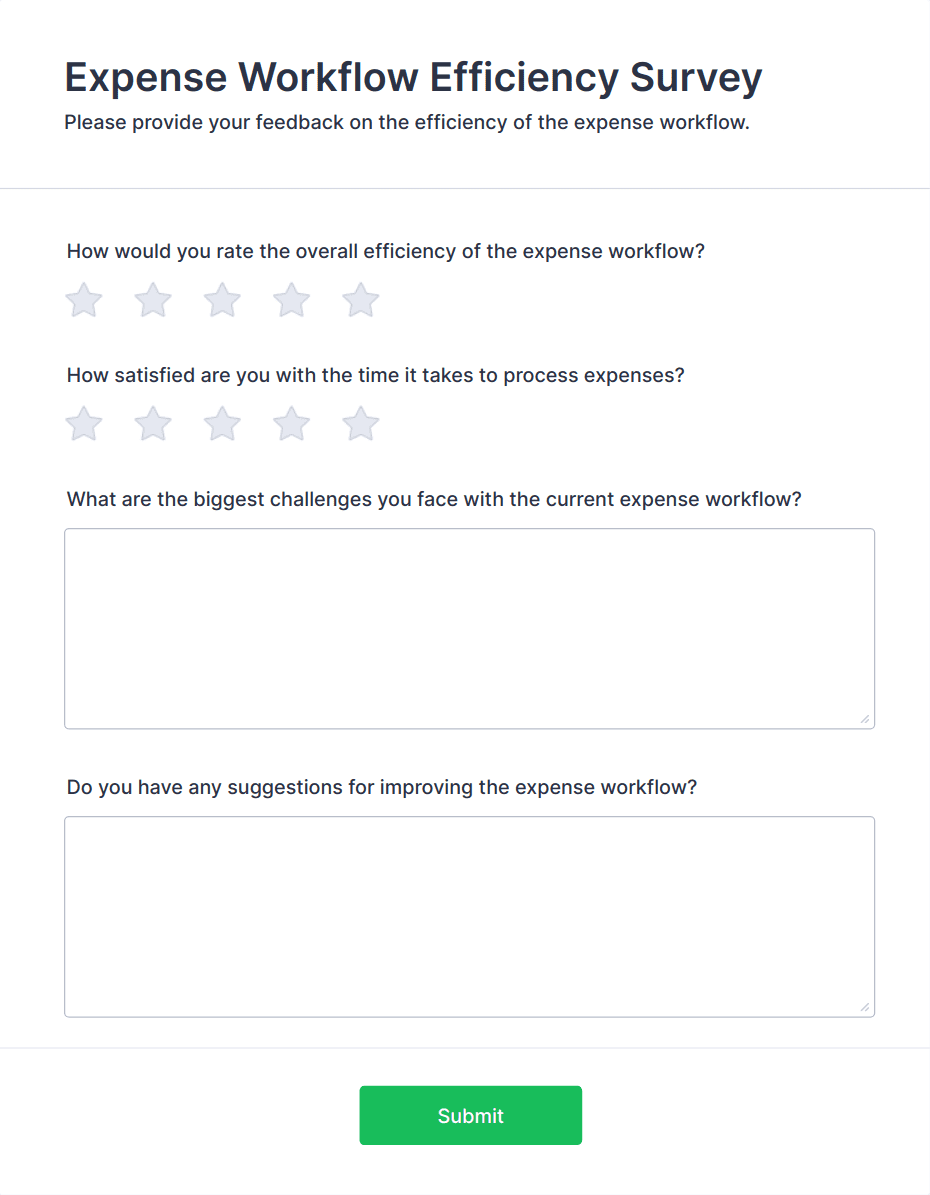
Task: Click the first star under the efficiency question
Action: click(83, 299)
